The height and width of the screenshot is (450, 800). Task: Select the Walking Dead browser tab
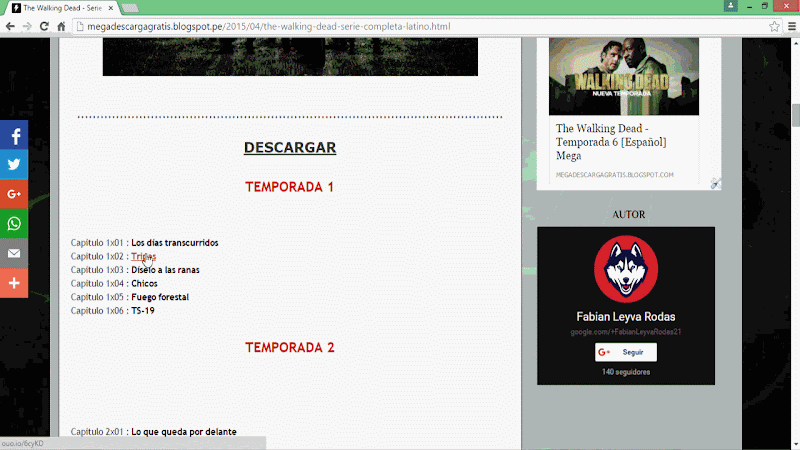point(60,7)
